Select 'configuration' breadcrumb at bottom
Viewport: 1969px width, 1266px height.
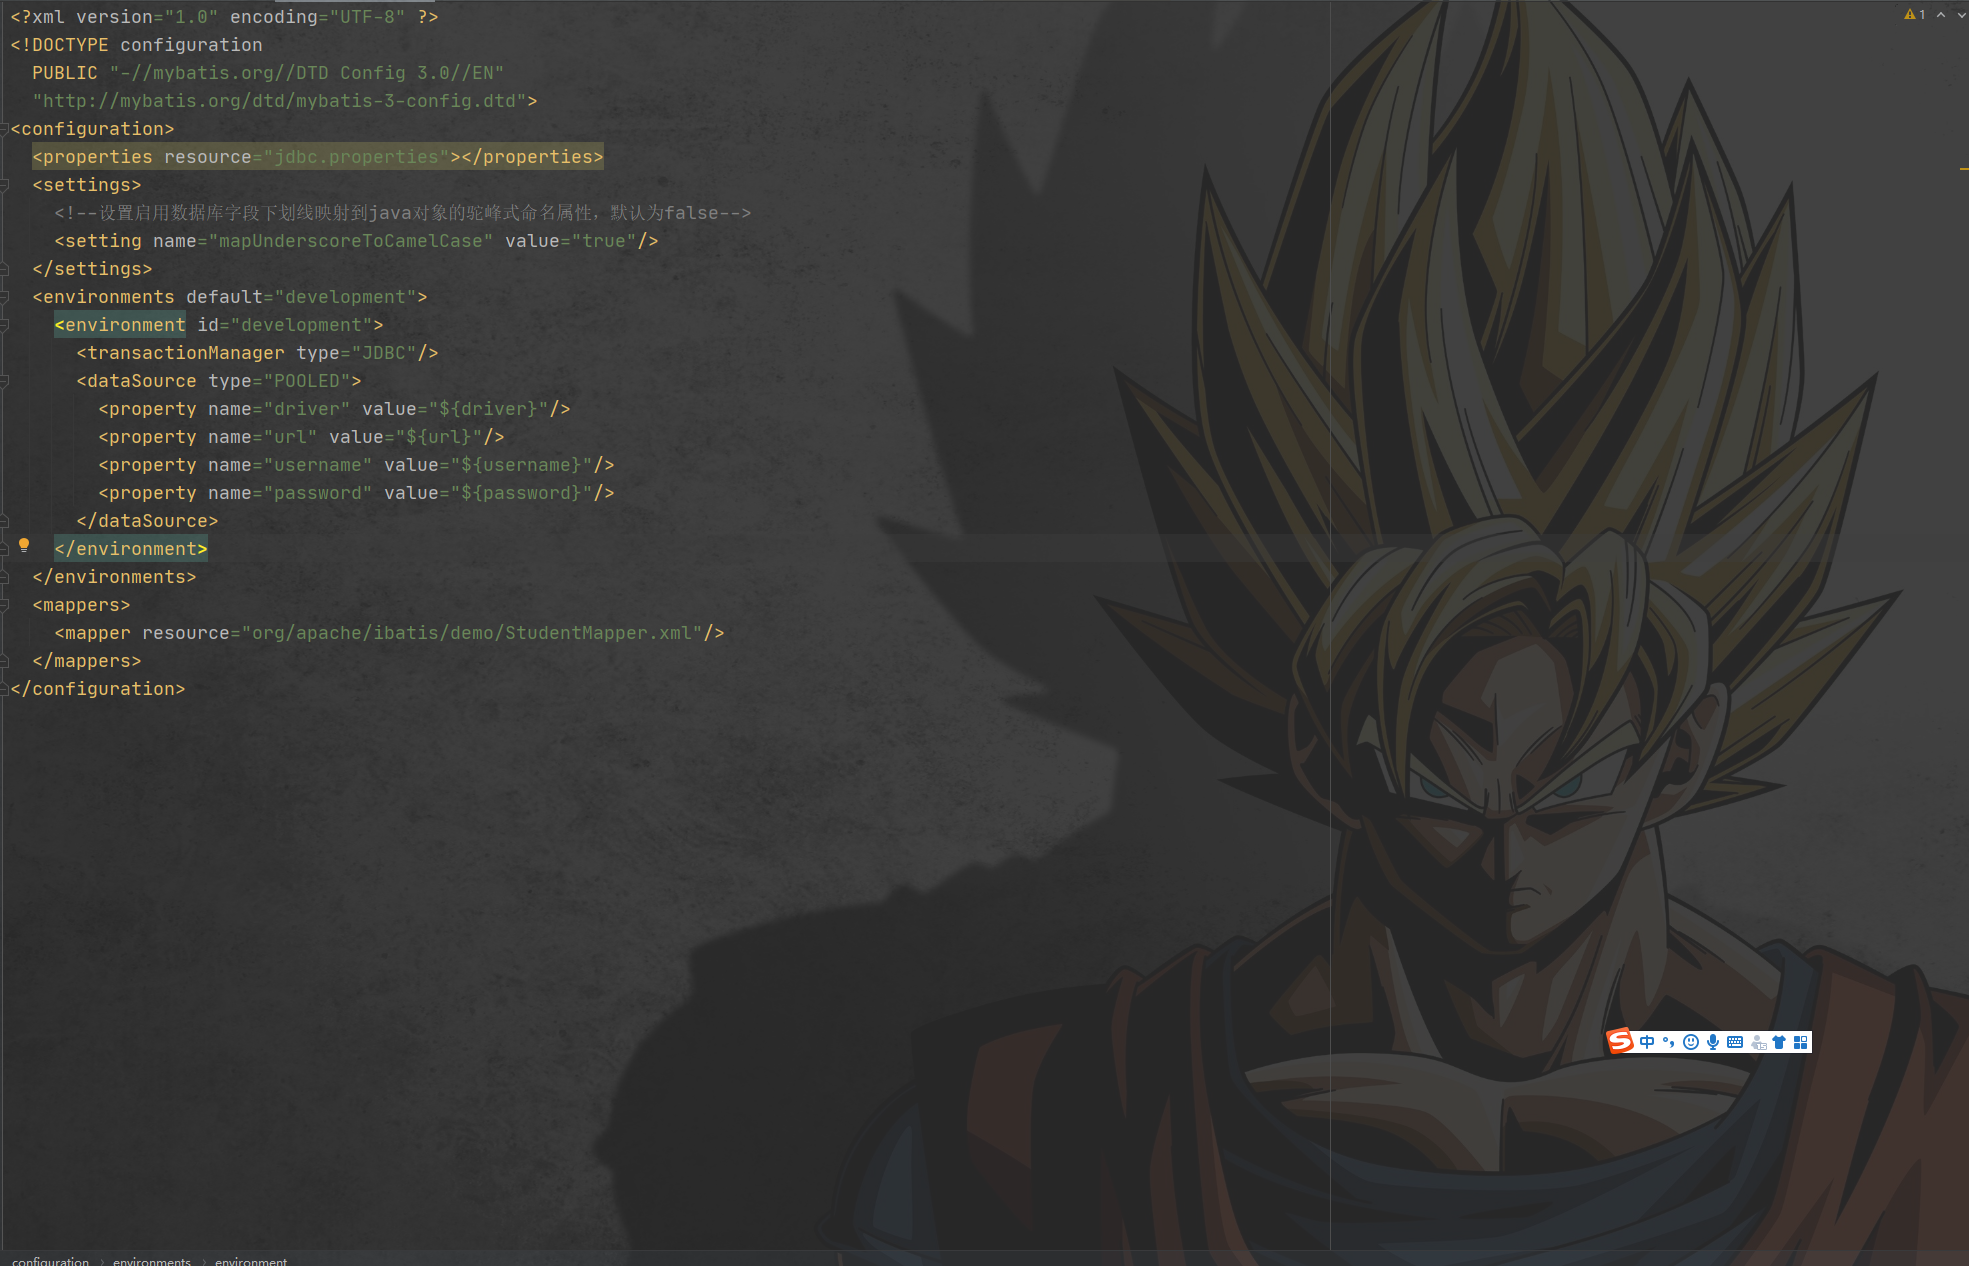click(50, 1260)
